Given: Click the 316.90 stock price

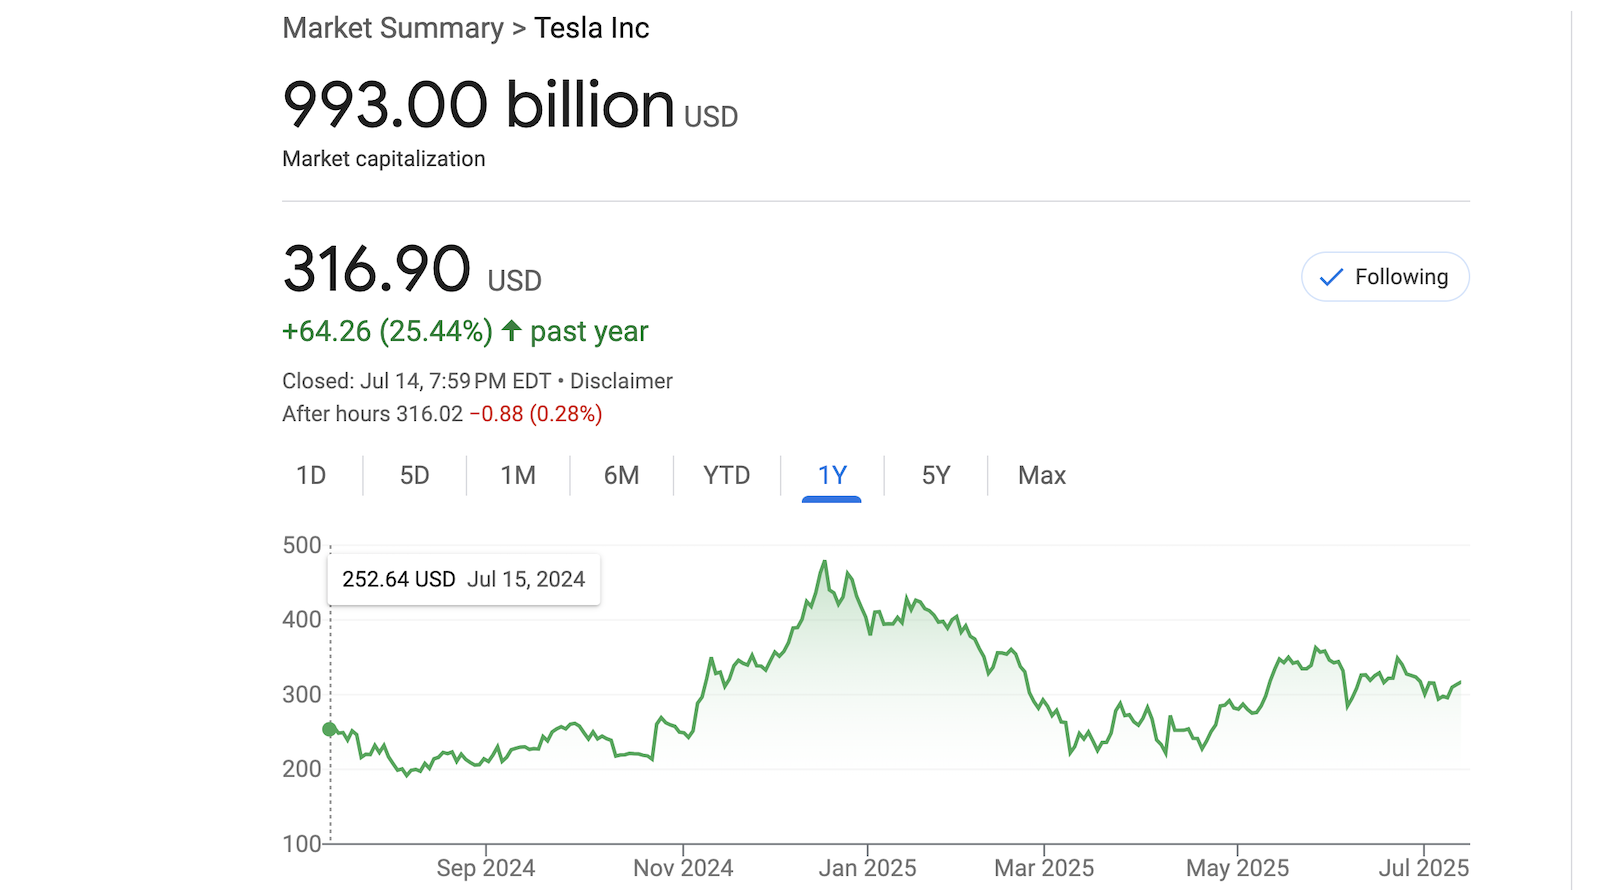Looking at the screenshot, I should pos(377,270).
